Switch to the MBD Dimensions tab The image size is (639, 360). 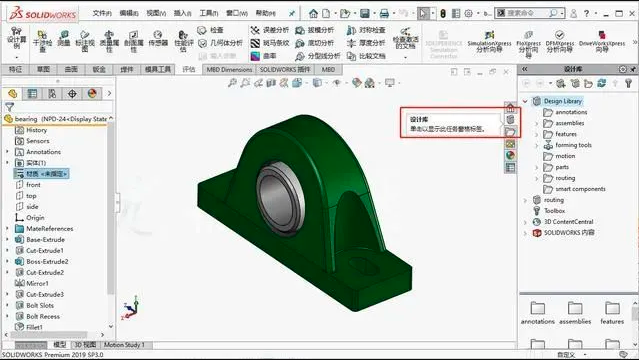pos(229,70)
